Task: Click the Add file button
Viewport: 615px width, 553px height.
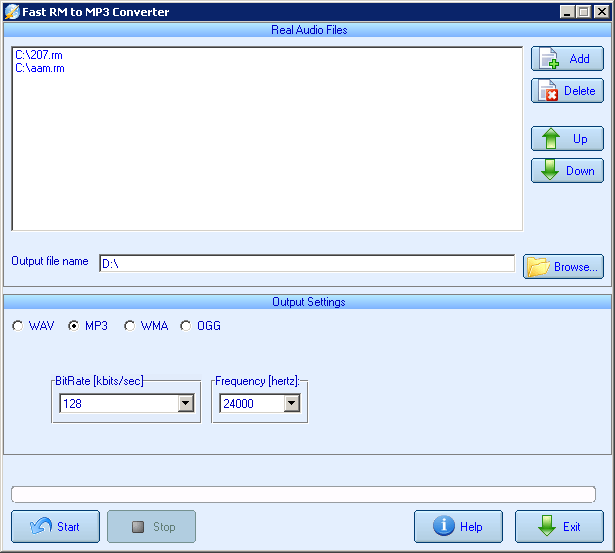Action: pyautogui.click(x=567, y=59)
